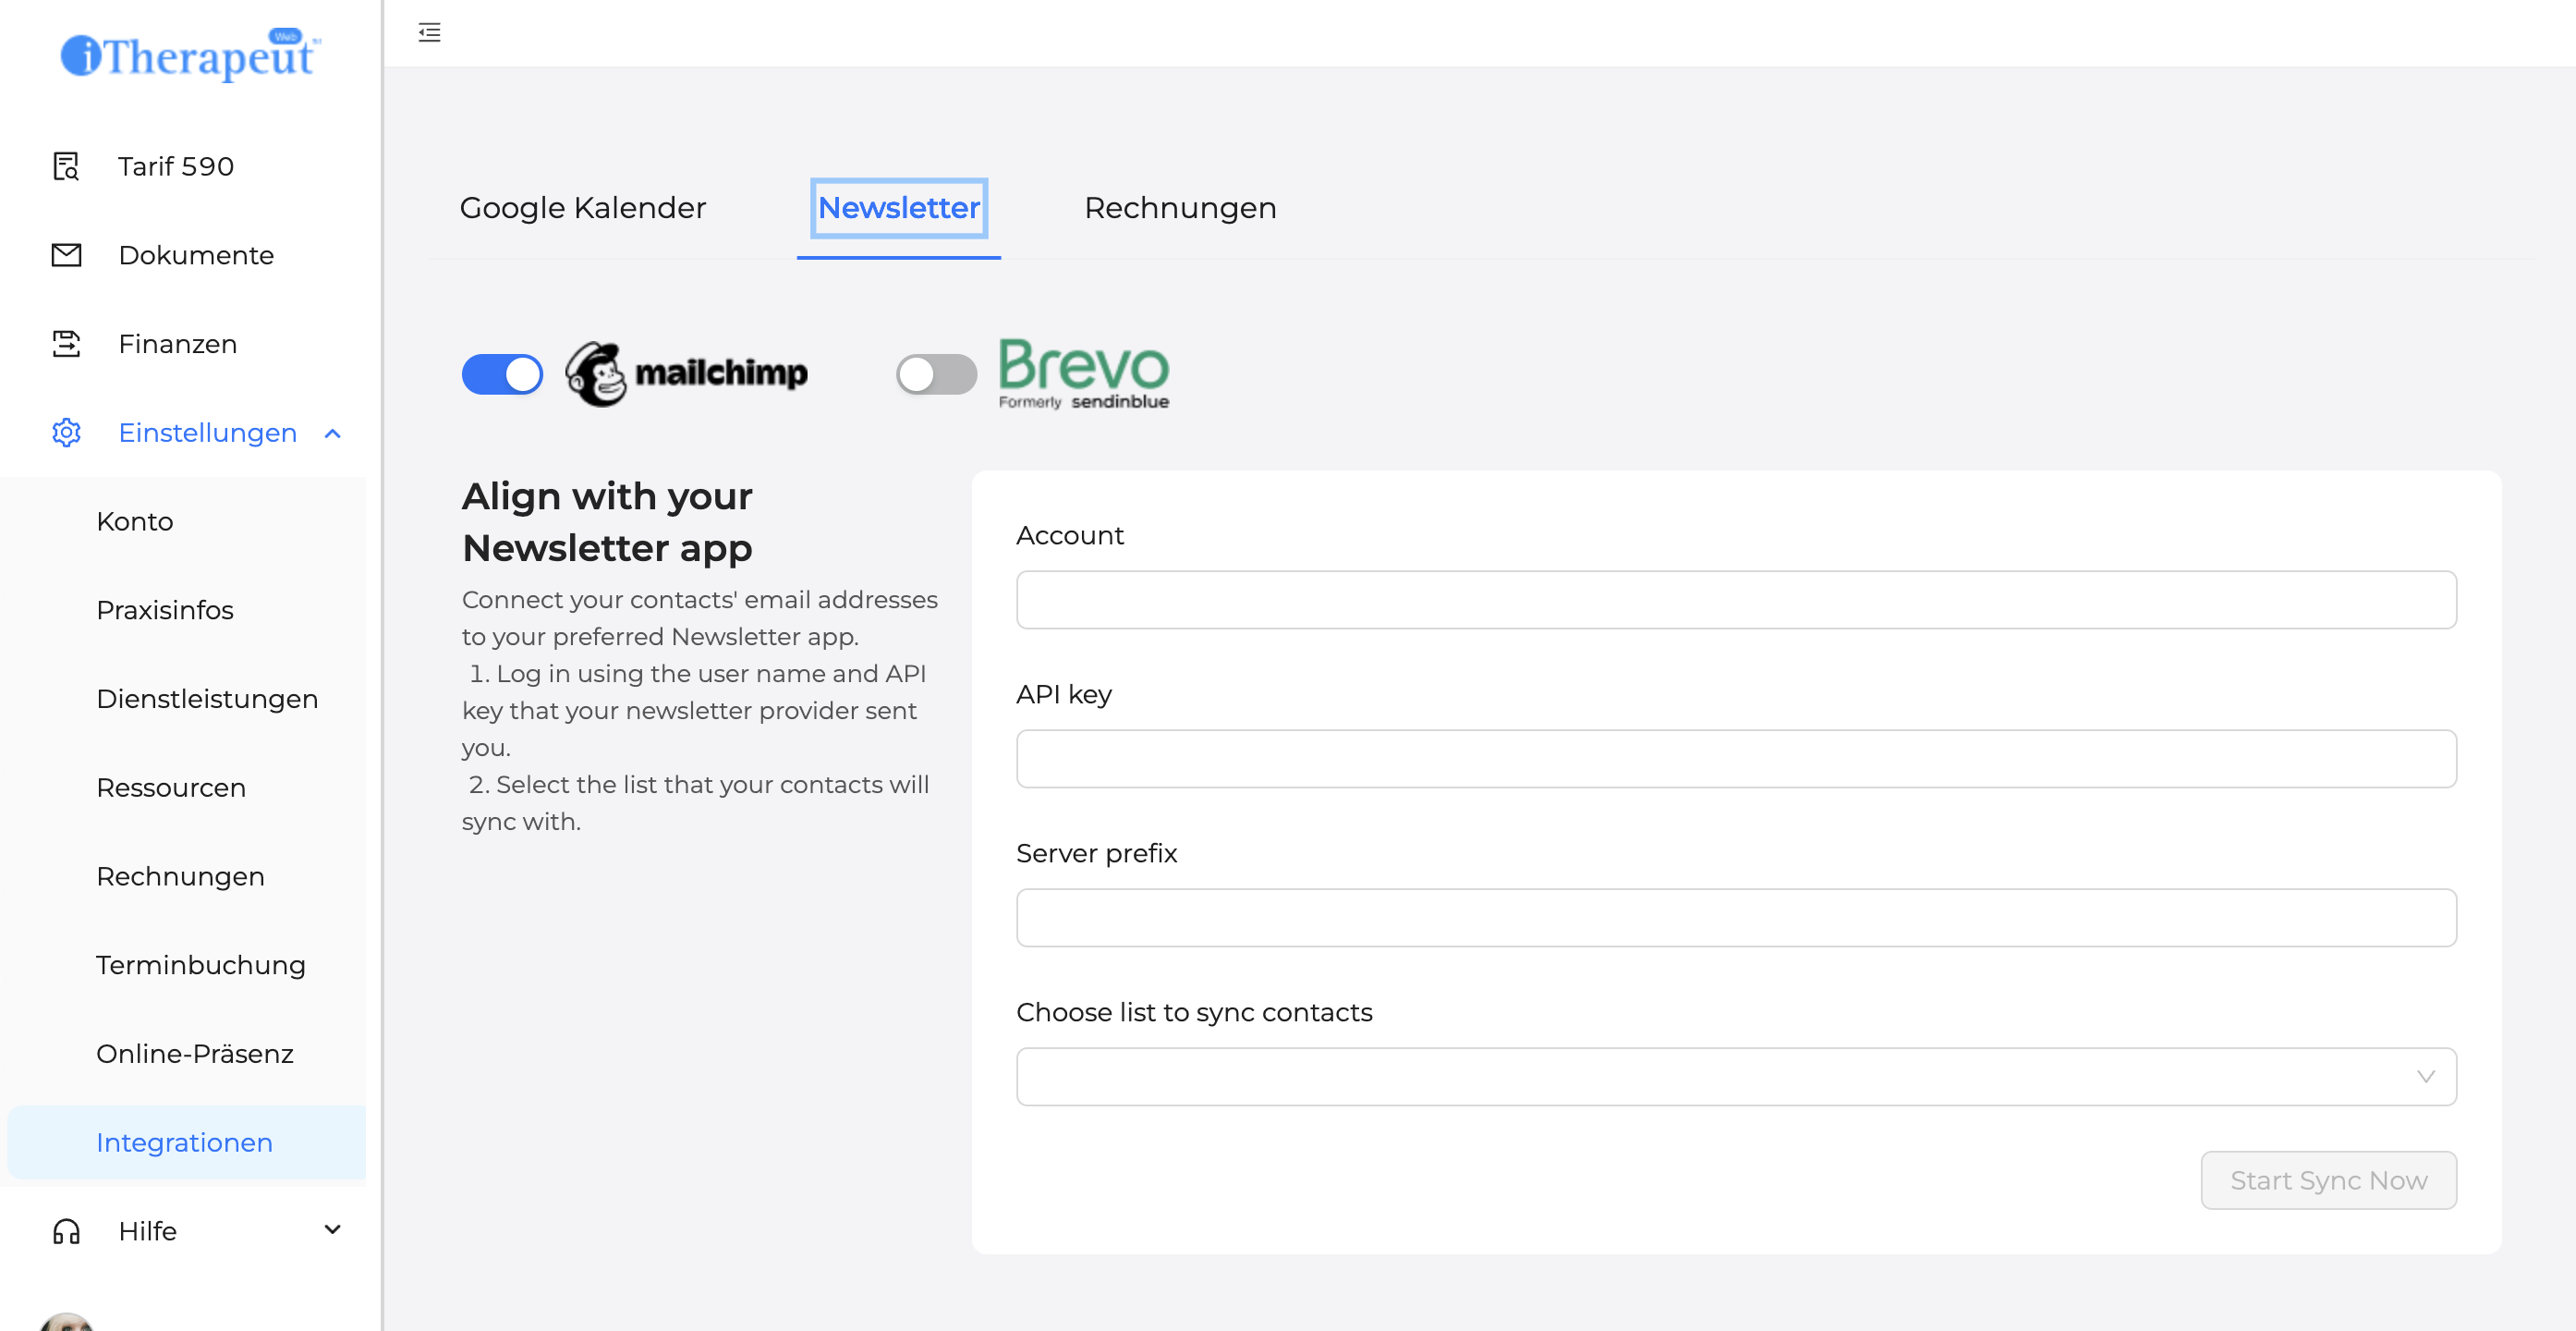Click the Hilfe headset icon
The height and width of the screenshot is (1331, 2576).
(66, 1231)
